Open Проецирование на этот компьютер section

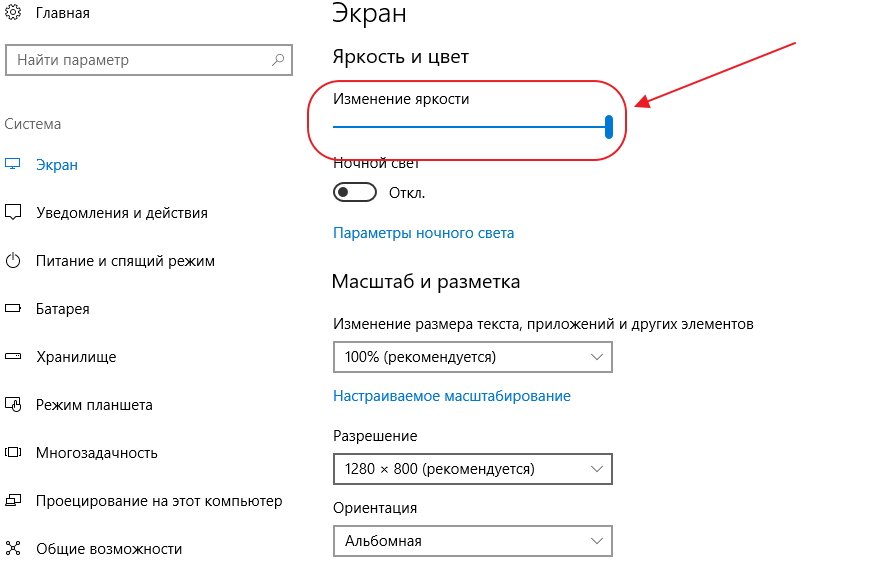pyautogui.click(x=158, y=500)
